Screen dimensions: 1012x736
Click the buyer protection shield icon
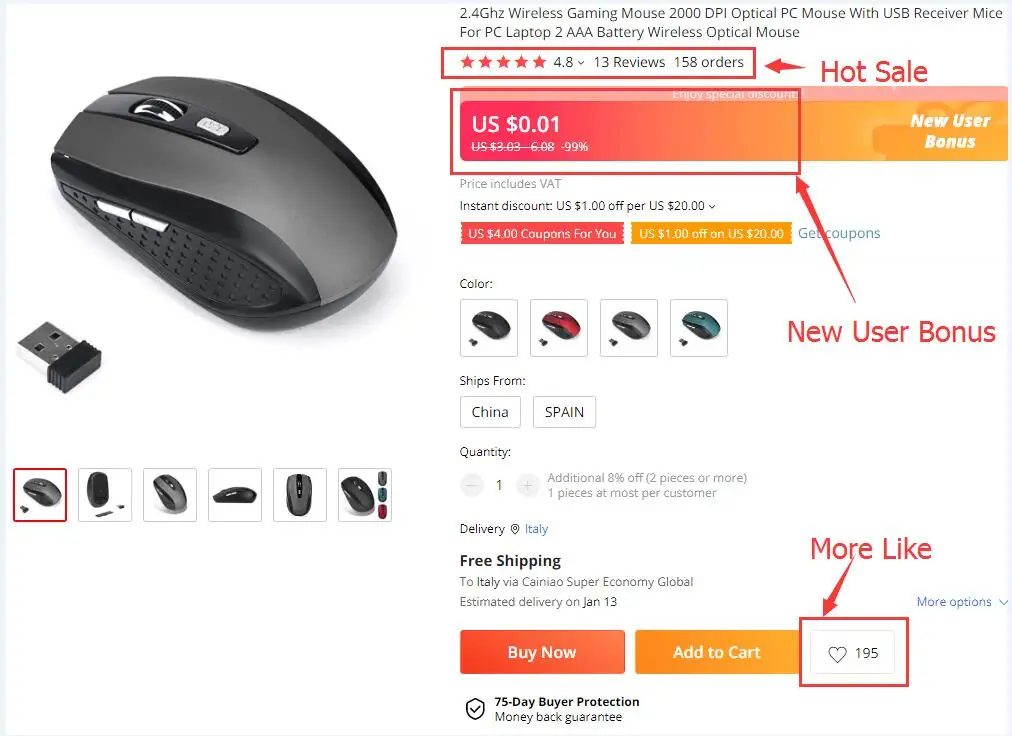click(x=475, y=709)
